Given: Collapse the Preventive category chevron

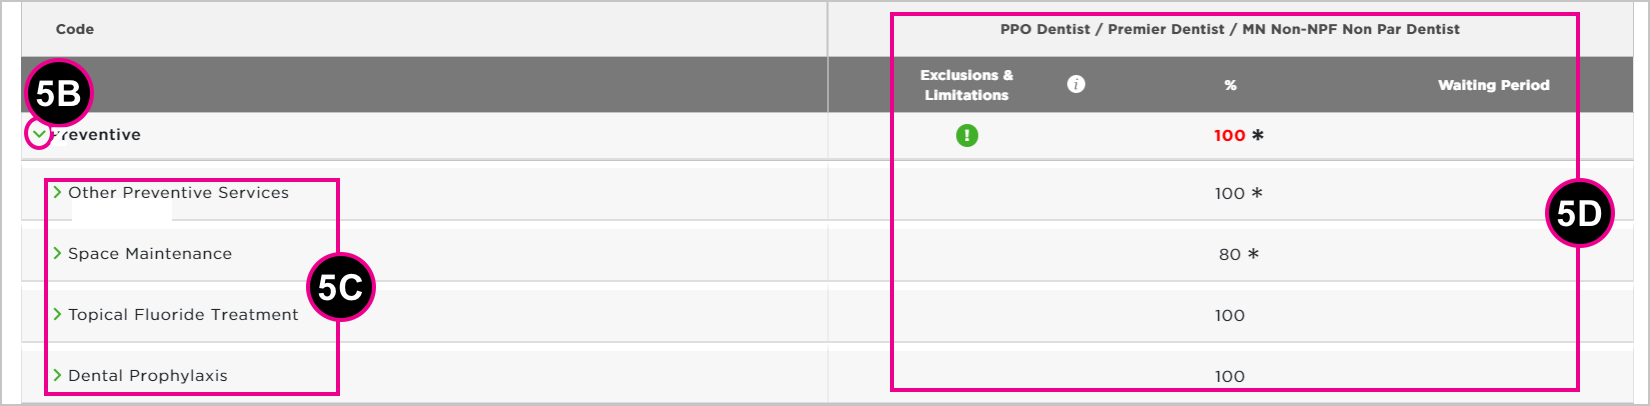Looking at the screenshot, I should 38,134.
